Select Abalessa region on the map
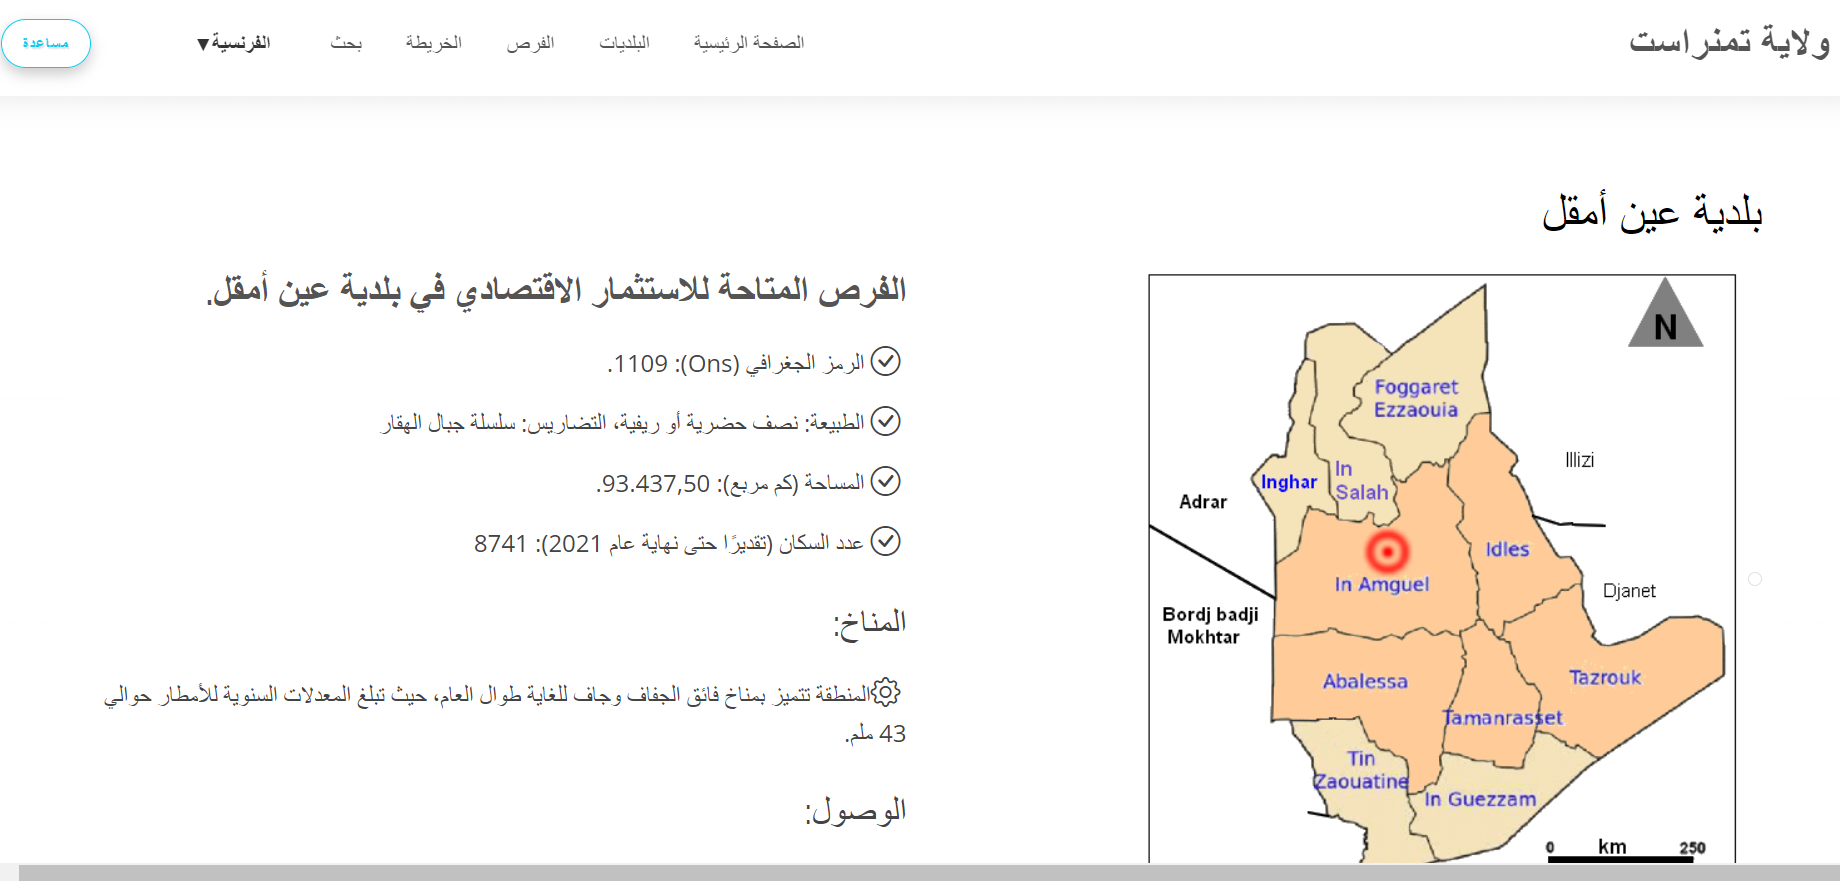1840x881 pixels. 1365,681
